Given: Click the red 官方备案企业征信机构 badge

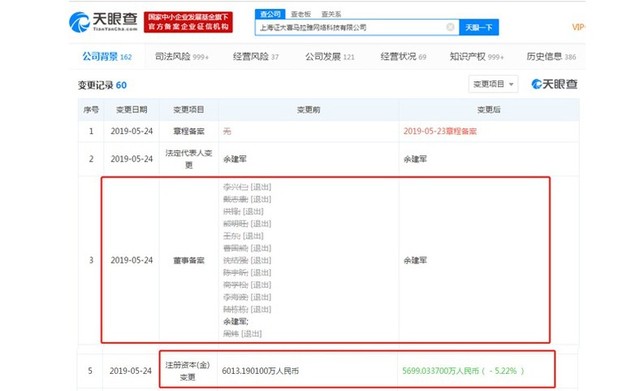Looking at the screenshot, I should click(x=188, y=22).
